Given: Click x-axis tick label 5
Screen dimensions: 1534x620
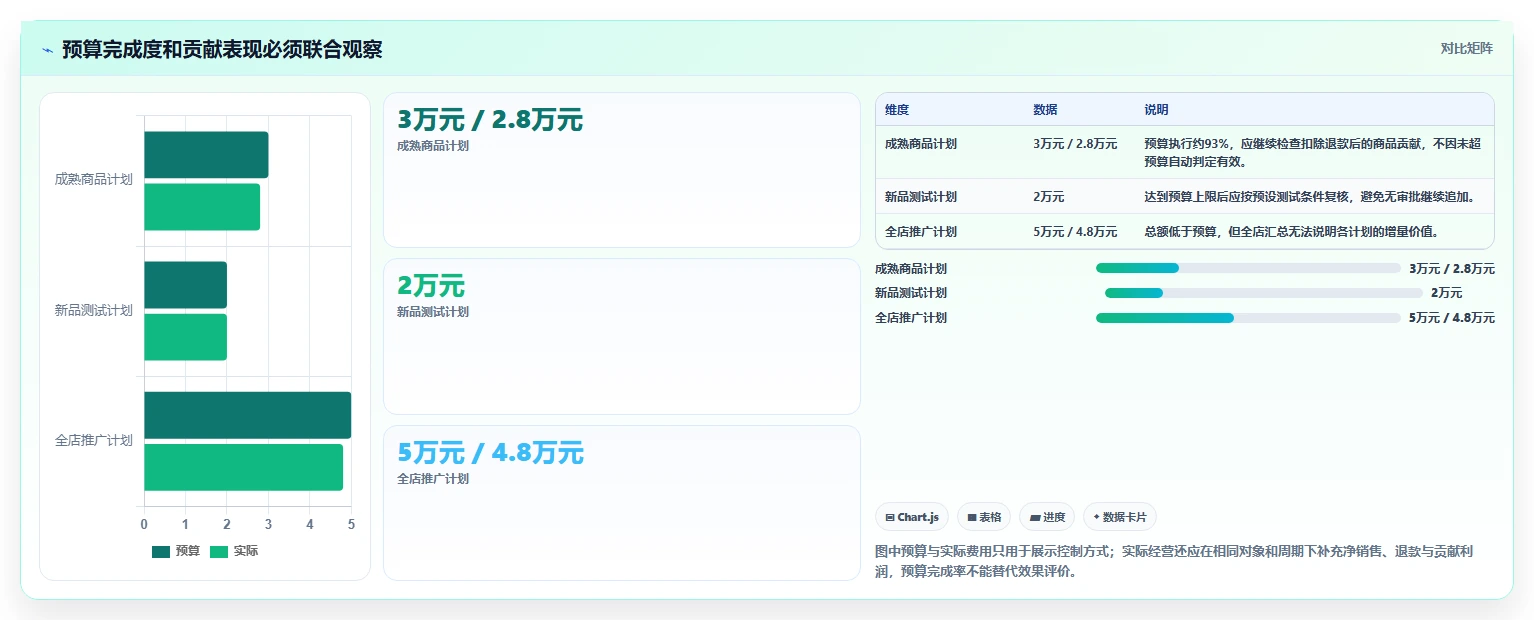Looking at the screenshot, I should tap(351, 525).
